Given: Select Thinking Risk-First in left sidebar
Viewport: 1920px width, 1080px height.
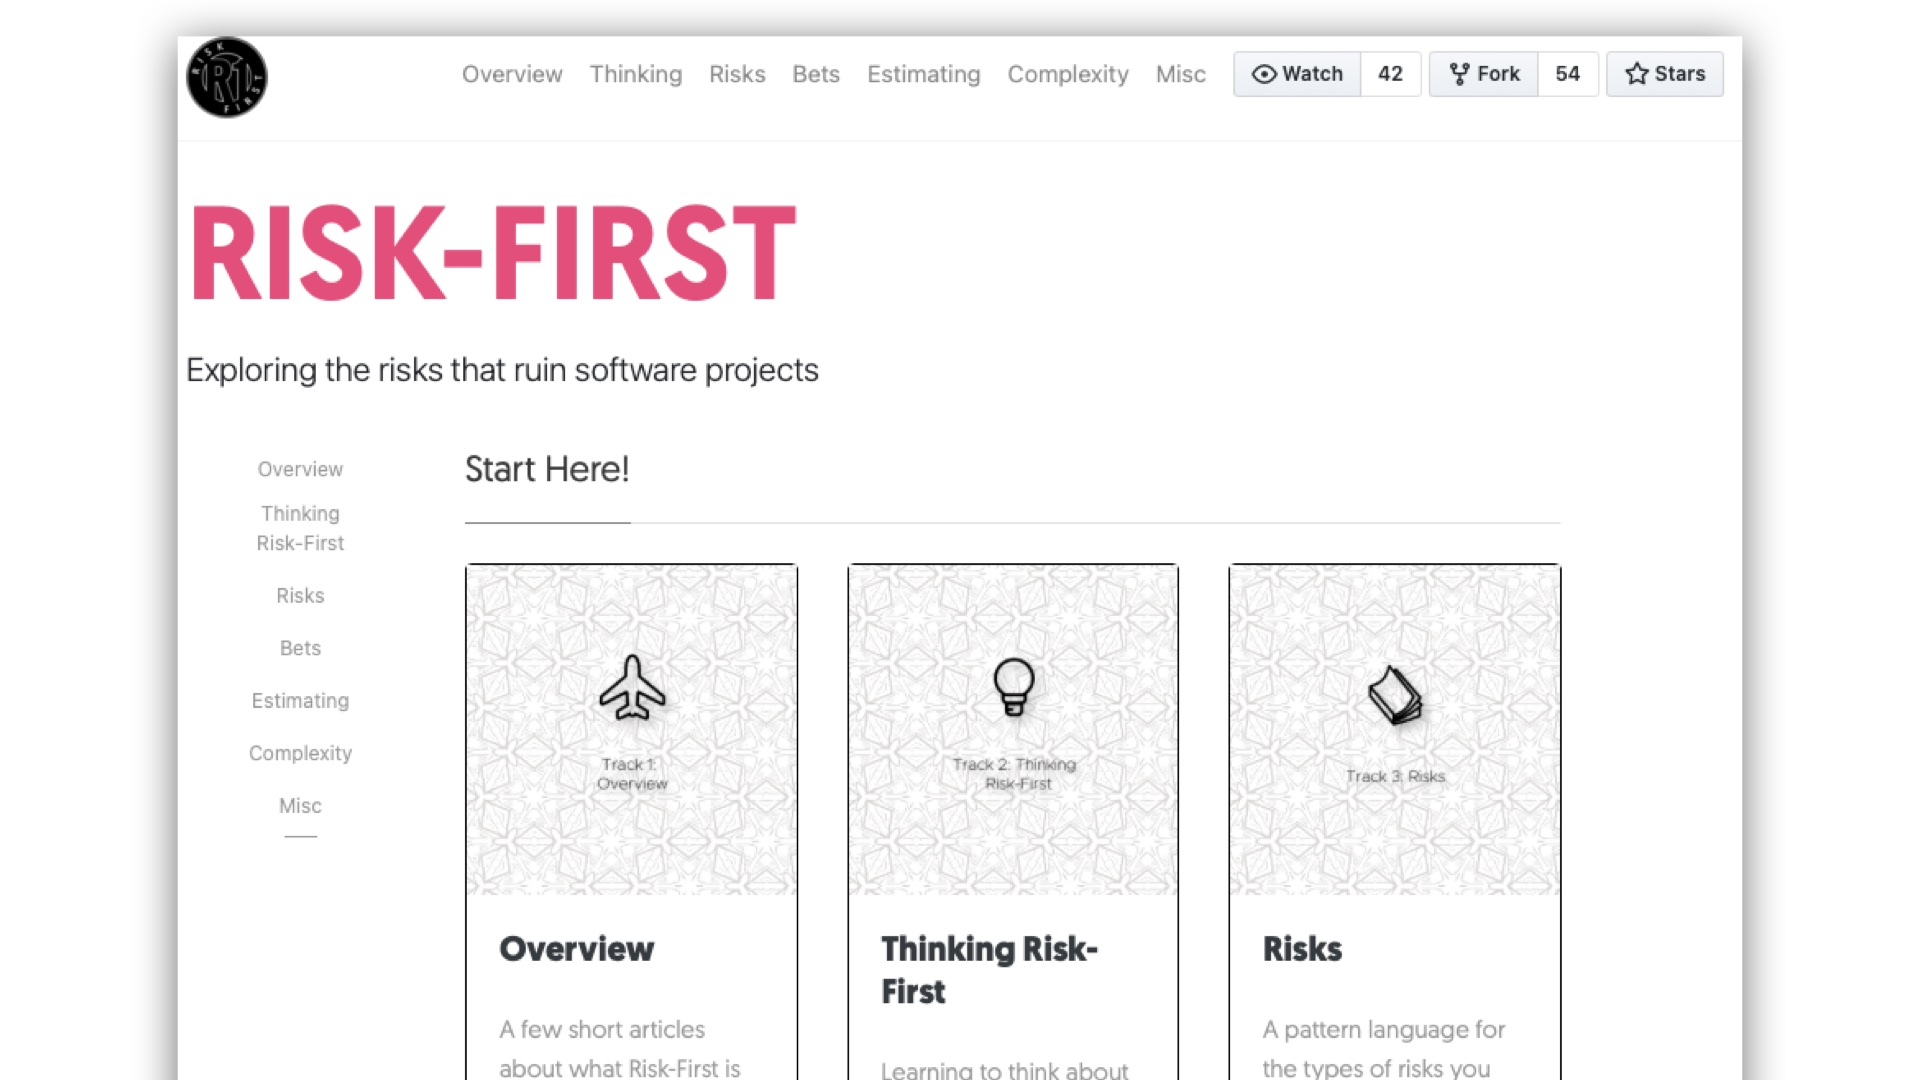Looking at the screenshot, I should click(300, 528).
